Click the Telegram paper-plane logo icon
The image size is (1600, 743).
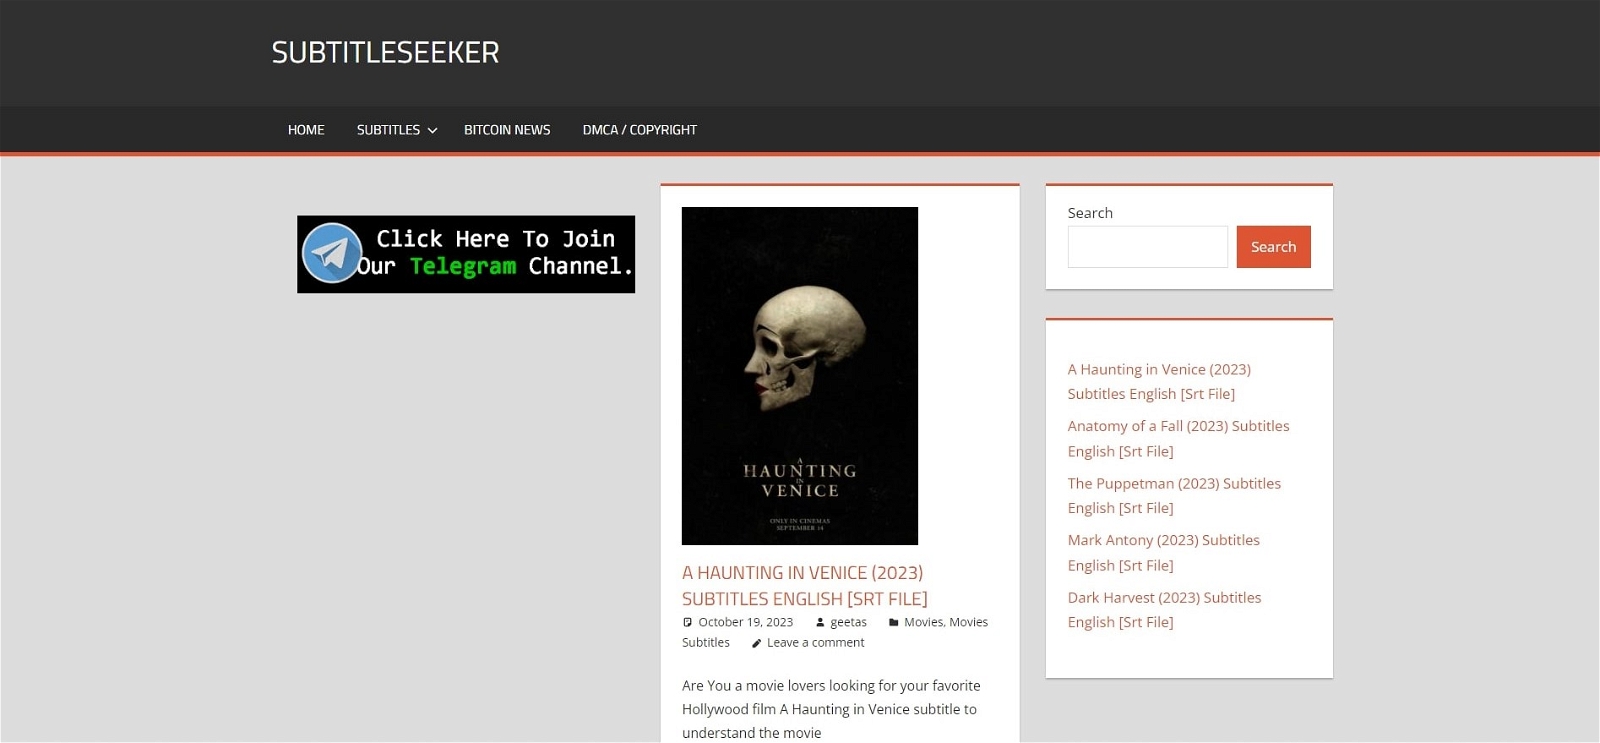click(x=332, y=253)
